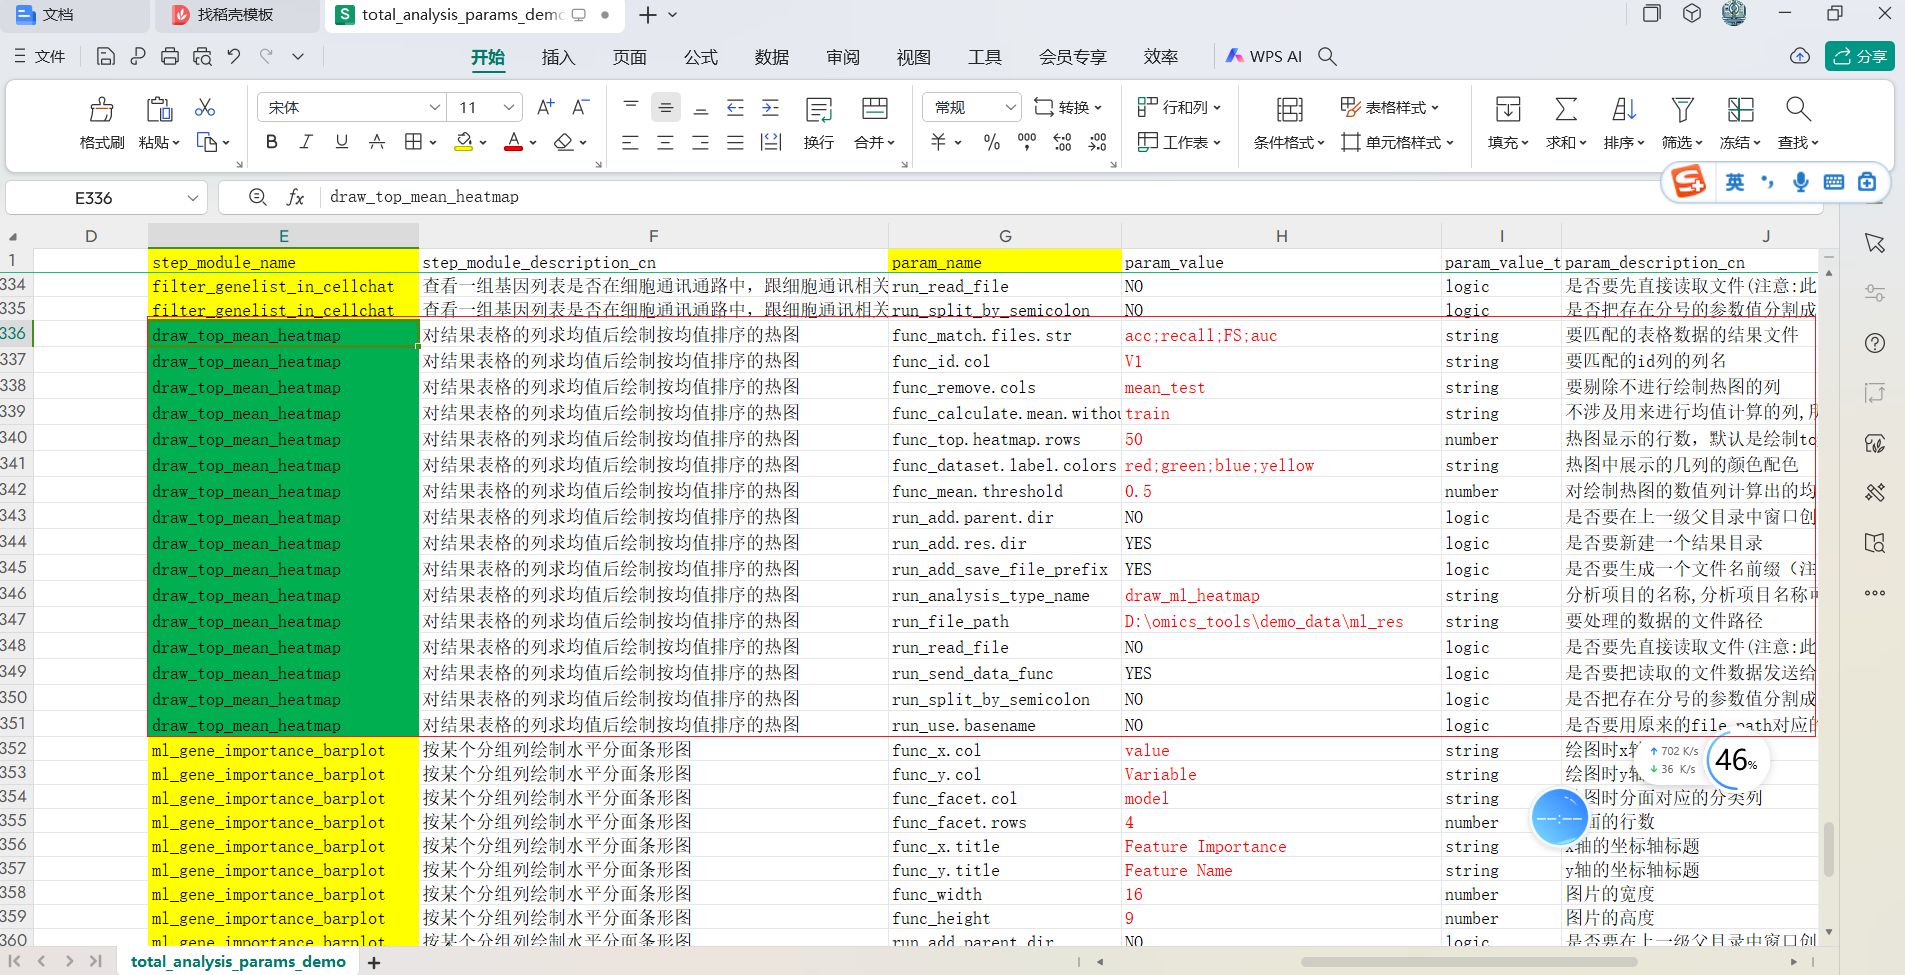Click the Save icon in quick toolbar

point(105,56)
